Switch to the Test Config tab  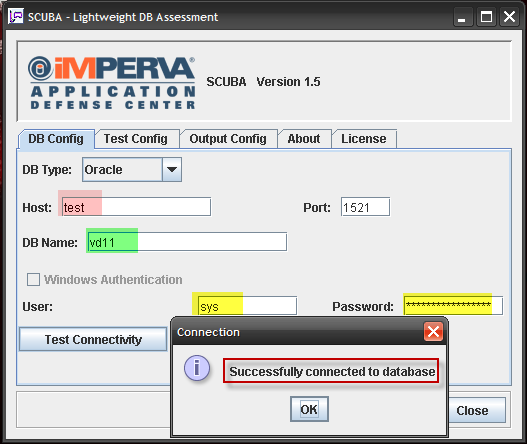pyautogui.click(x=136, y=139)
